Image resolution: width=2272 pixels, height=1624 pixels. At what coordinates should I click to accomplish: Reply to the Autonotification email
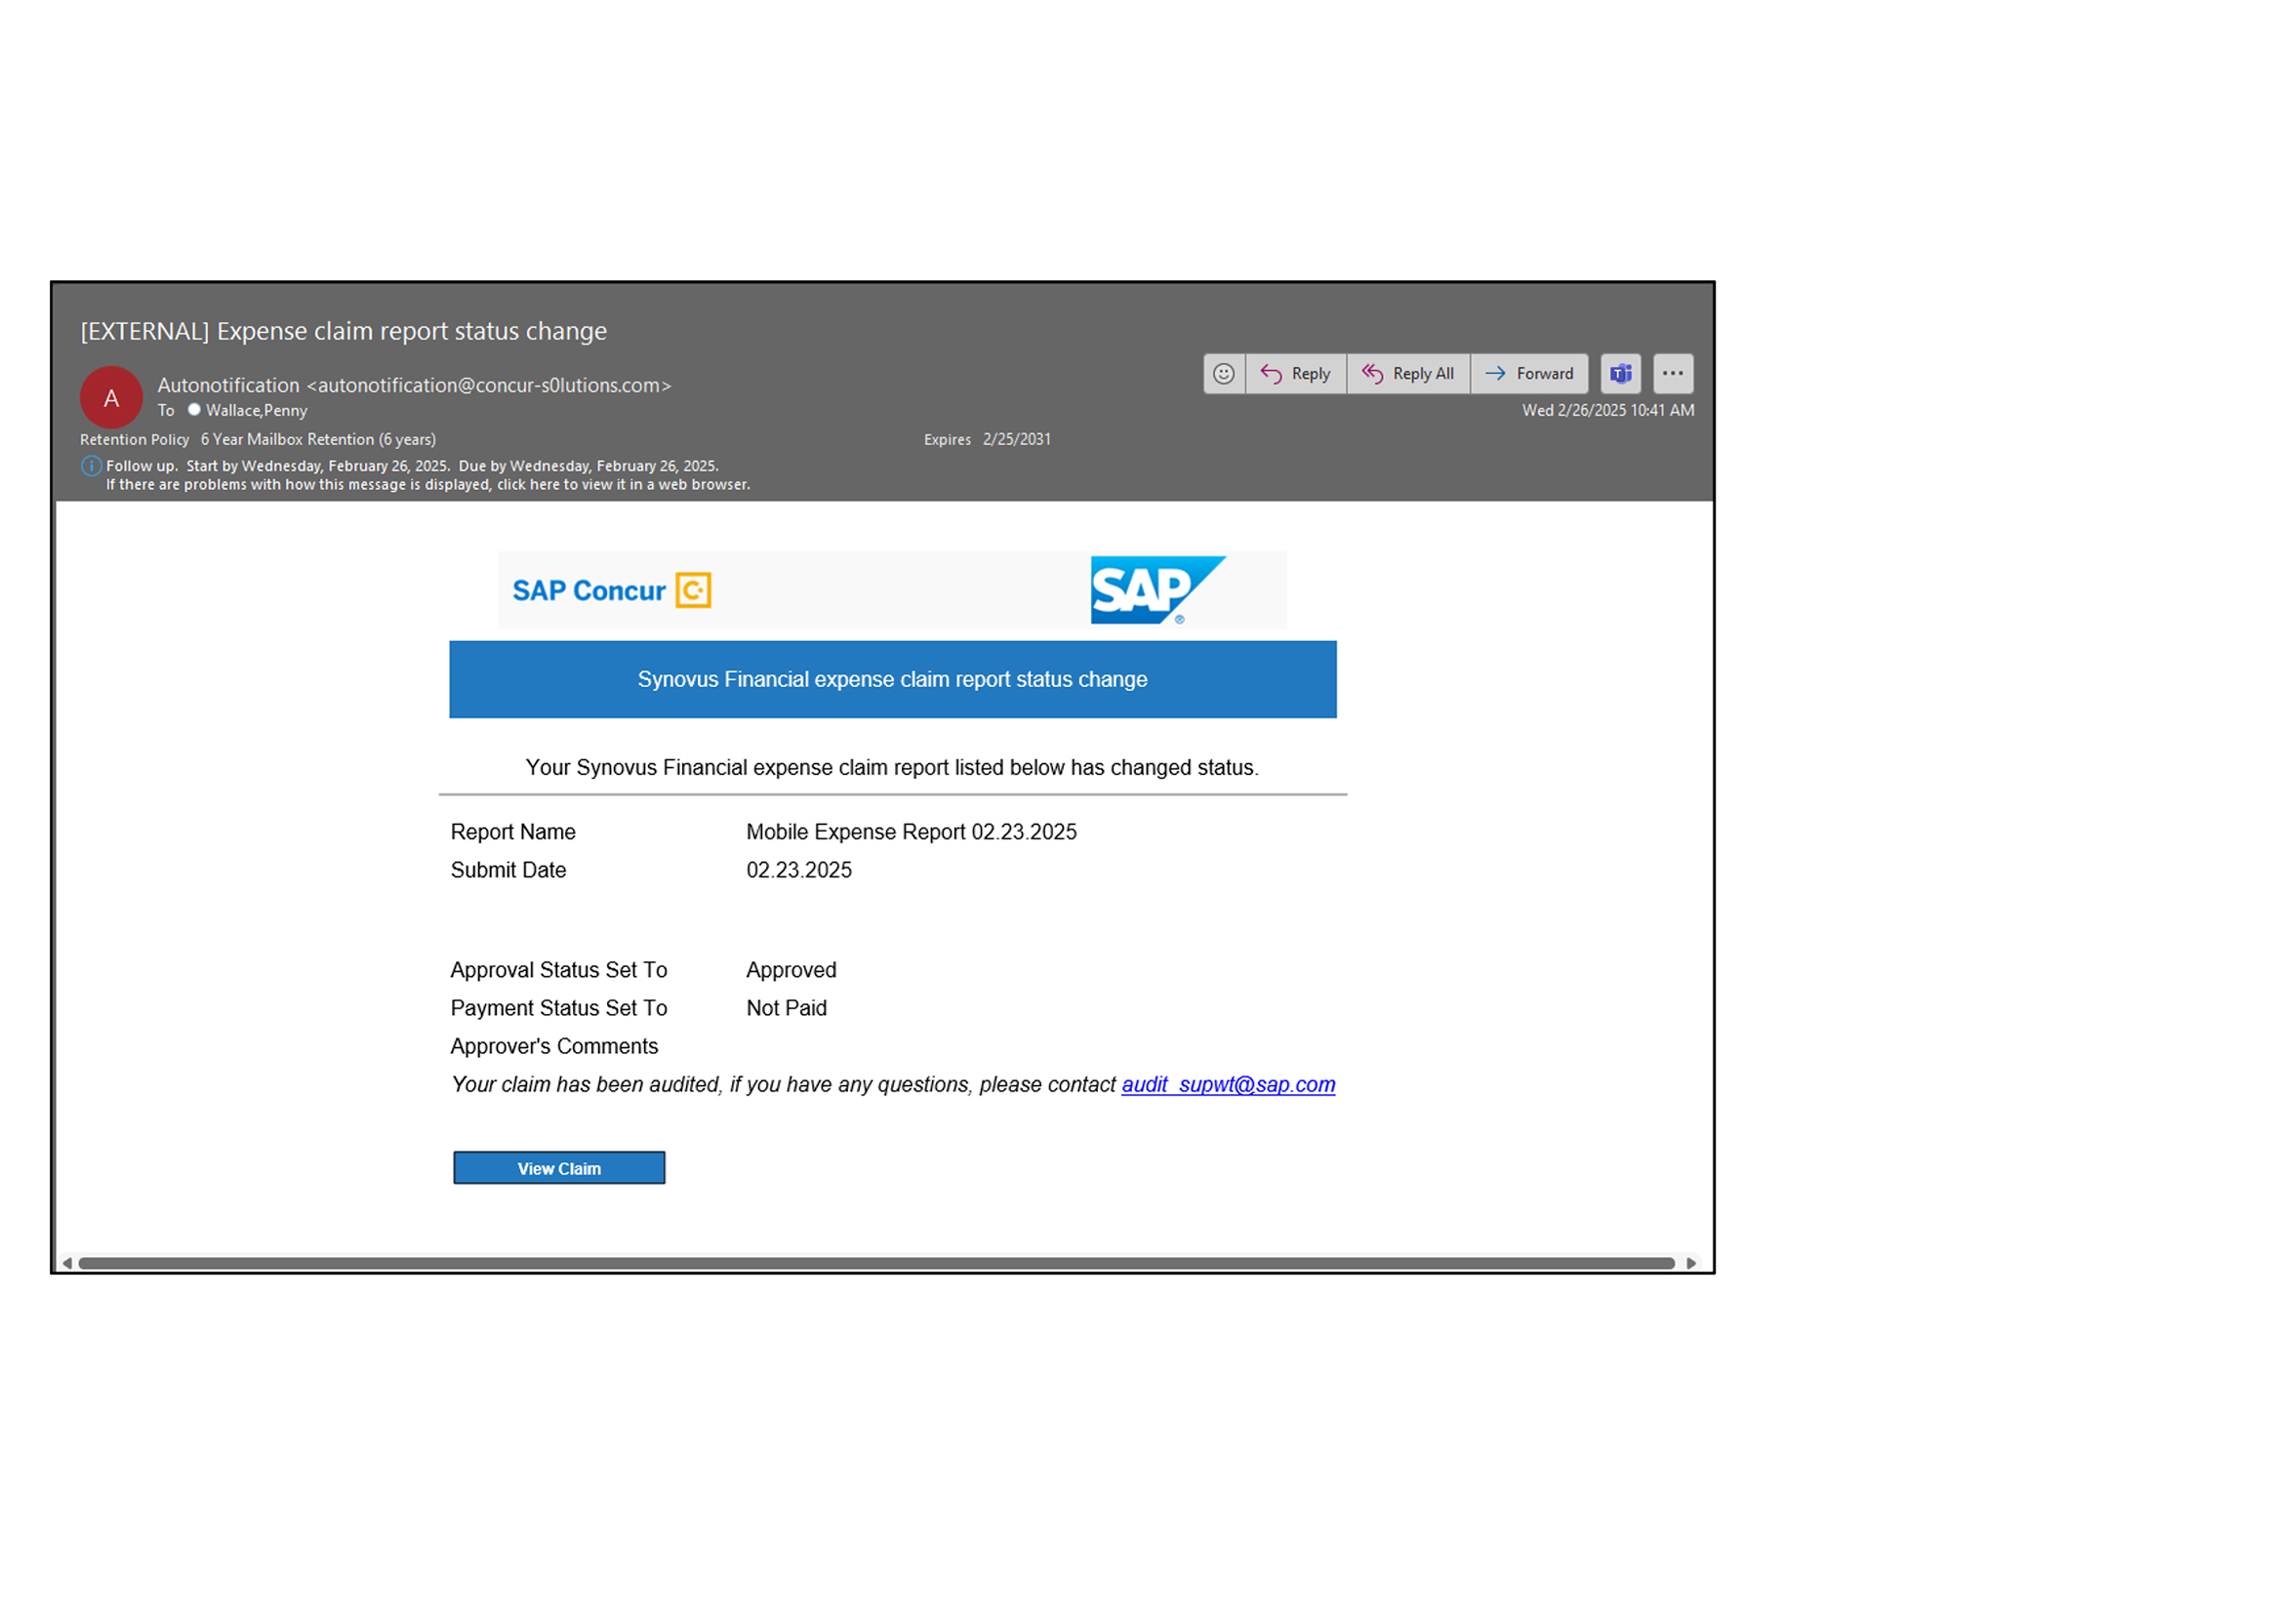[1296, 374]
